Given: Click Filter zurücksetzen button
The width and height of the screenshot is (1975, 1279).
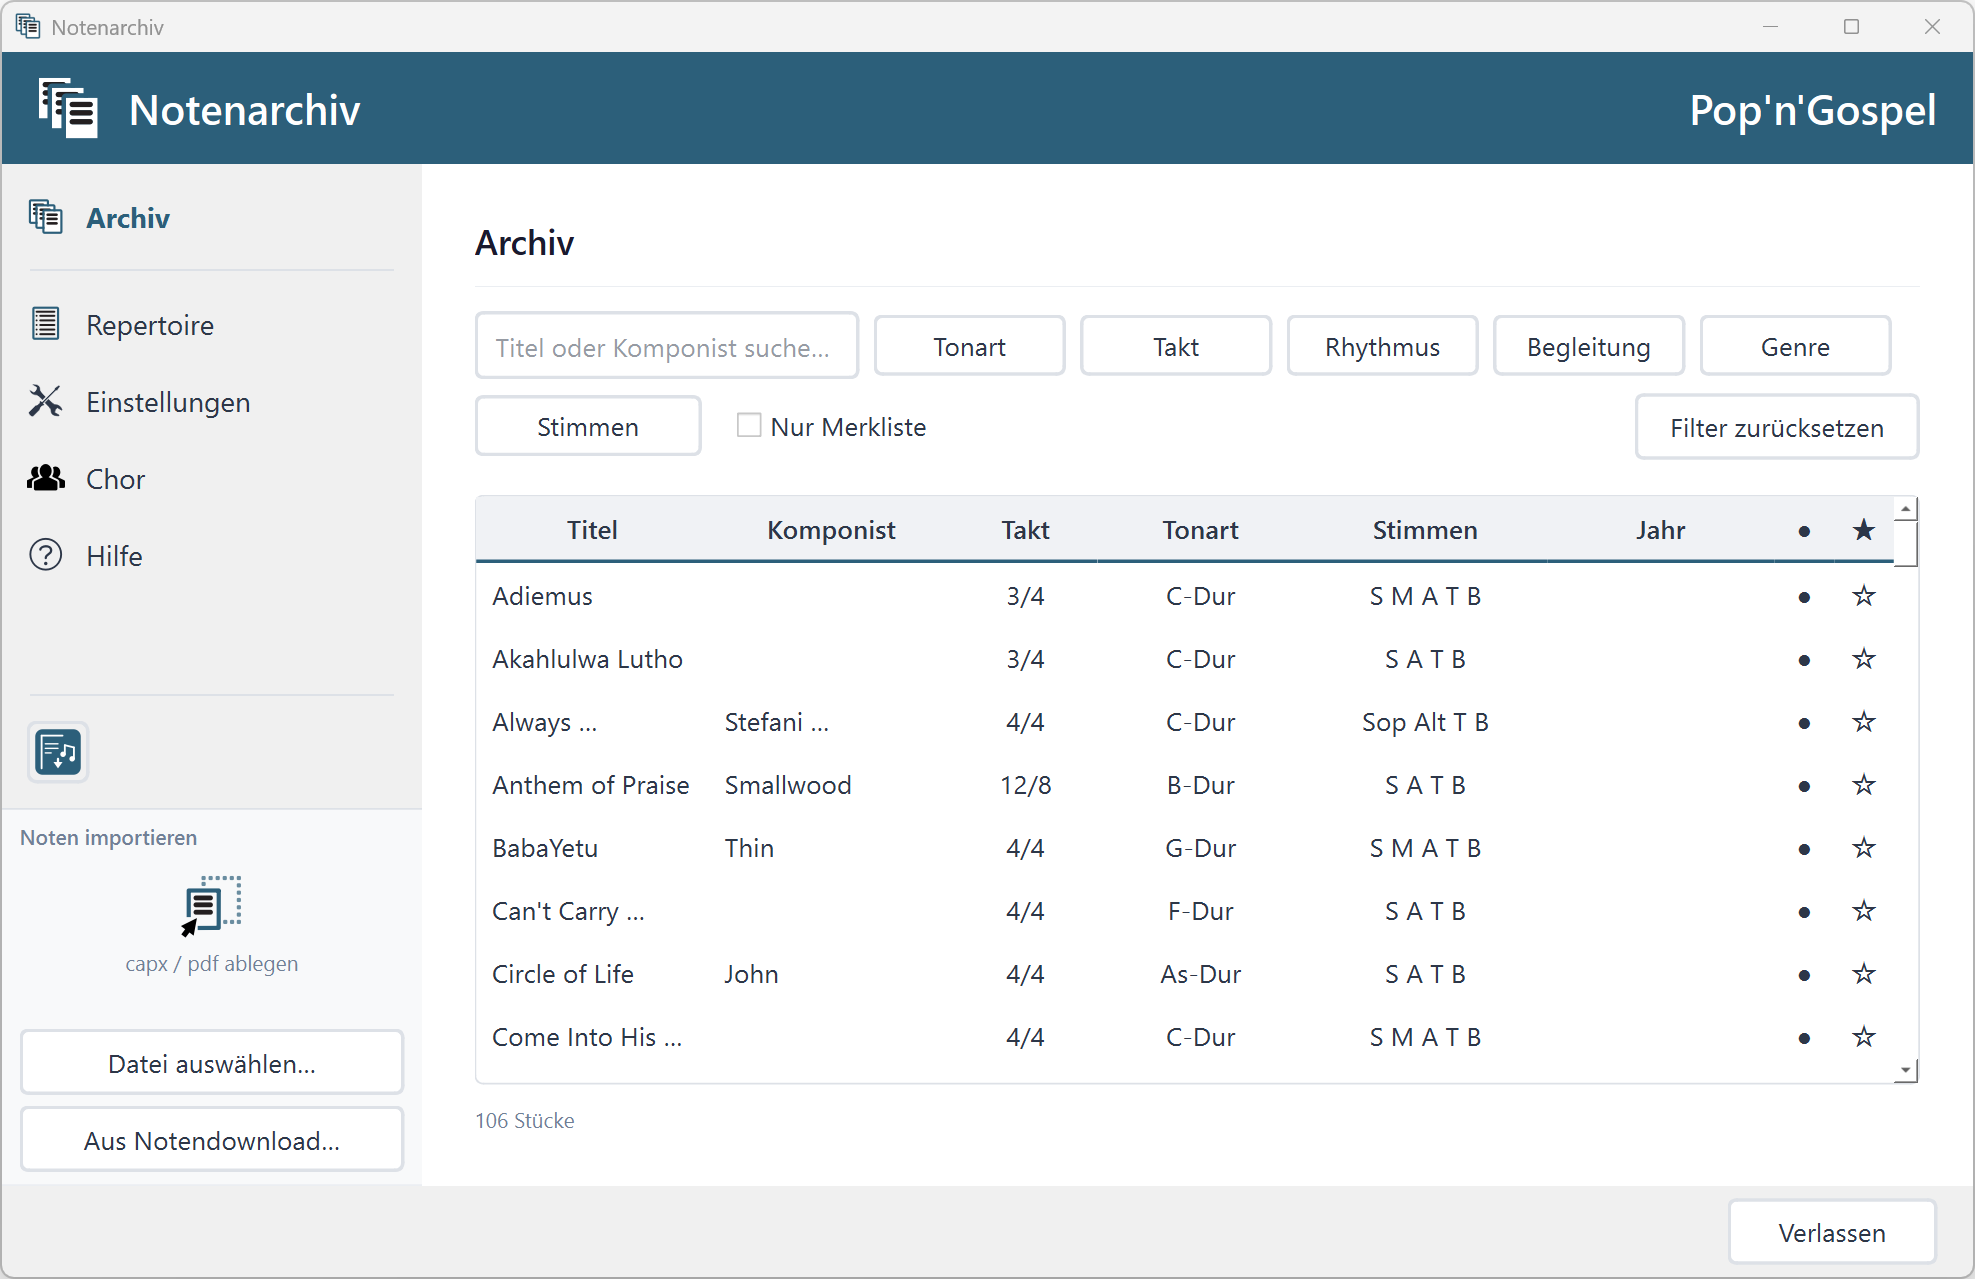Looking at the screenshot, I should tap(1777, 427).
